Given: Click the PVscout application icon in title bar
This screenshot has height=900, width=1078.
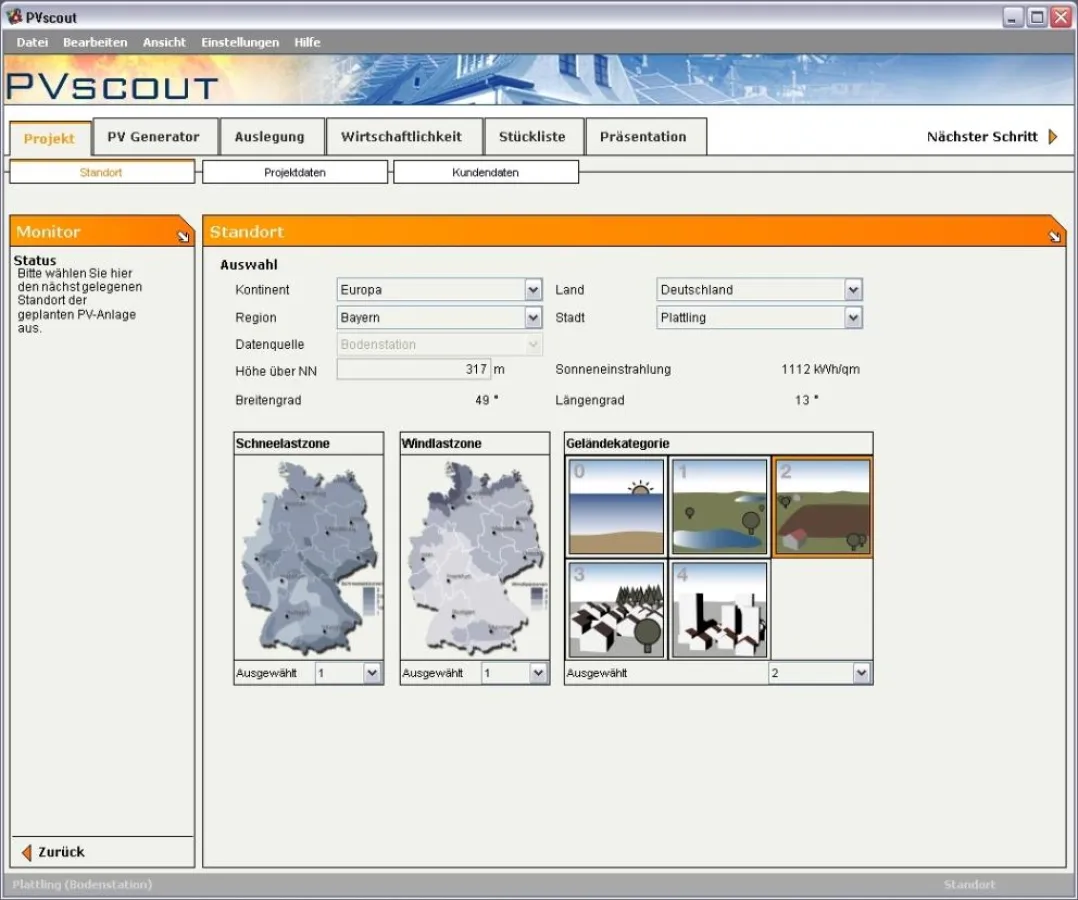Looking at the screenshot, I should click(x=14, y=17).
